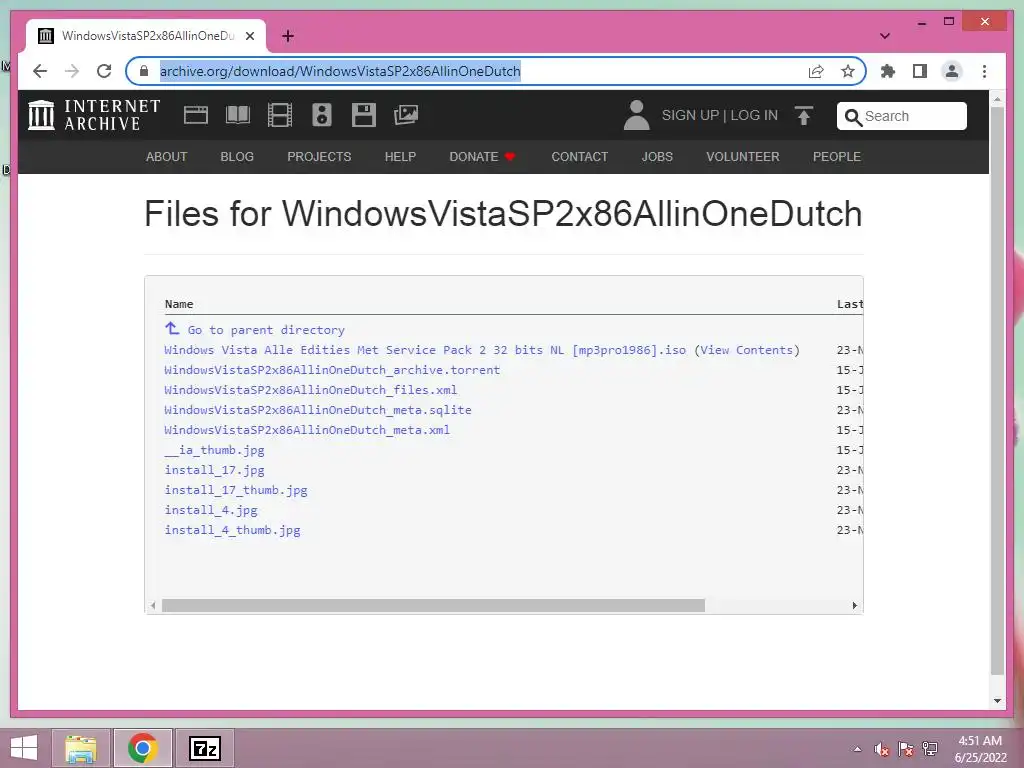Image resolution: width=1024 pixels, height=768 pixels.
Task: Click the file list scroll left arrow
Action: pos(153,605)
